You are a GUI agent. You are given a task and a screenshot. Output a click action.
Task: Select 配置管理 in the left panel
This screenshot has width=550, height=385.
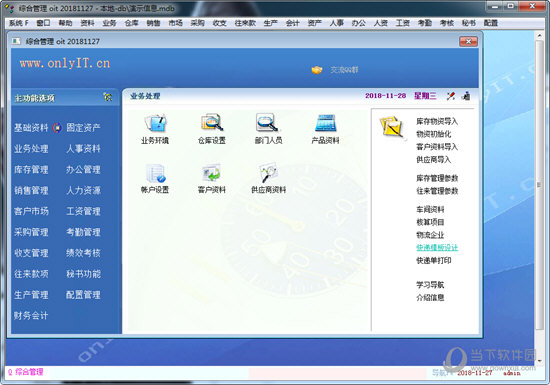click(83, 295)
